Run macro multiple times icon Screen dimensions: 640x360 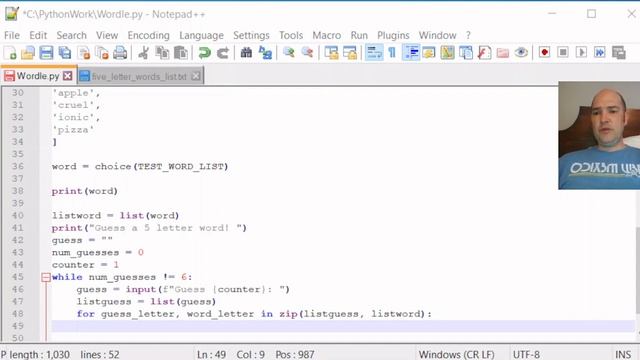click(600, 53)
